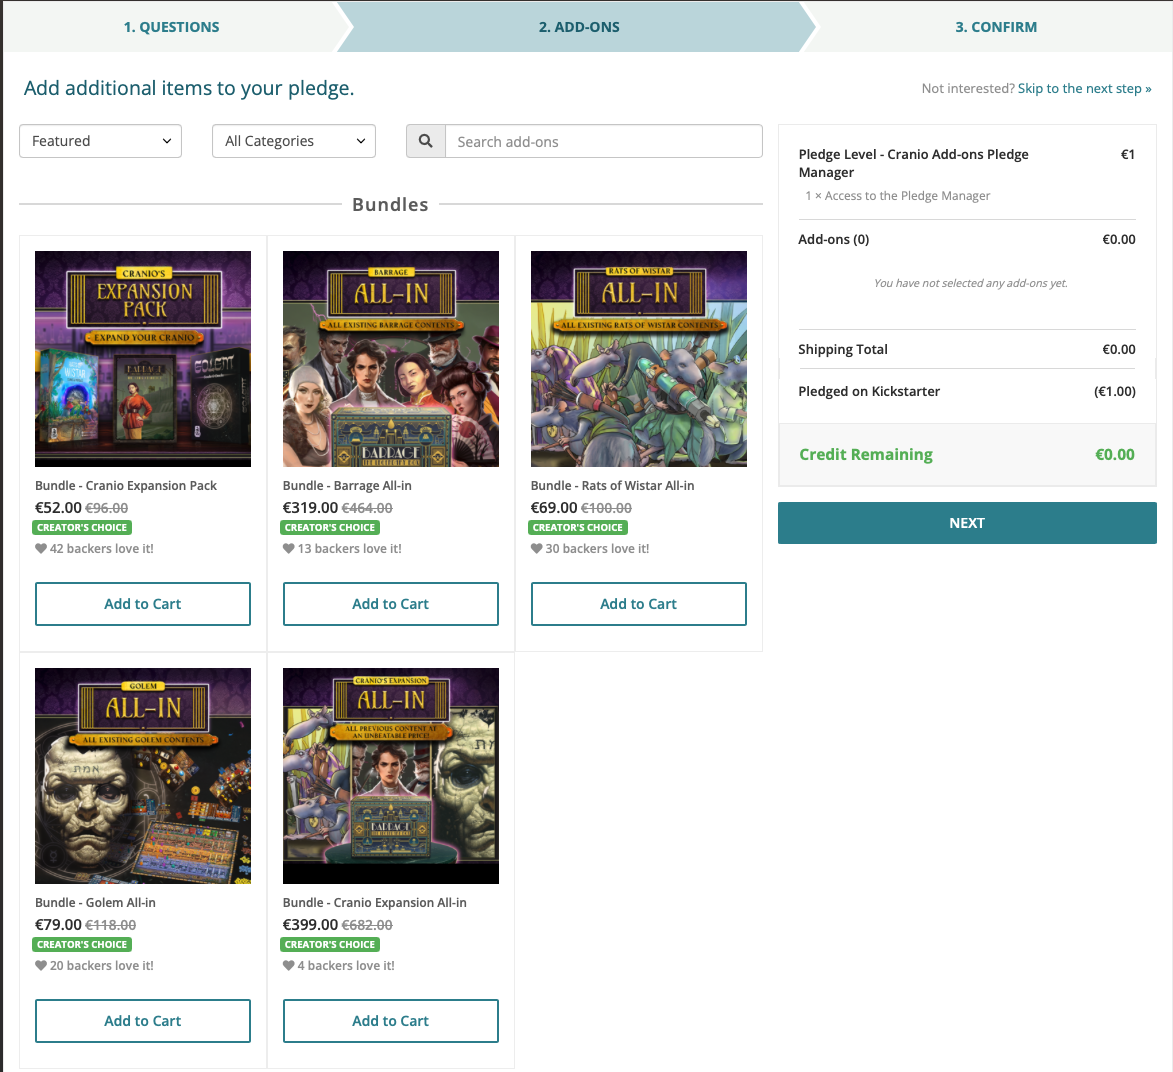
Task: Click '1 × Access to the Pledge Manager'
Action: pos(898,196)
